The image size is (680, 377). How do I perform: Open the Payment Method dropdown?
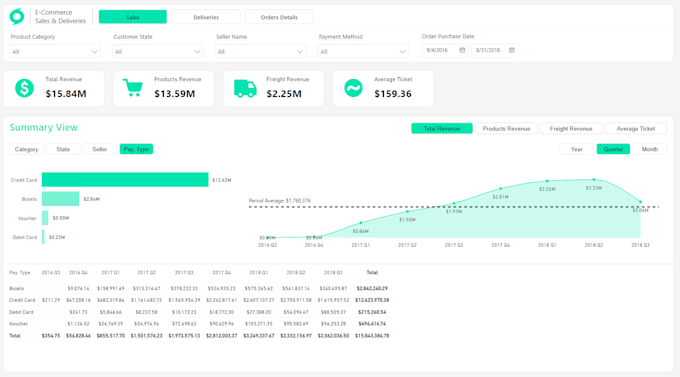pyautogui.click(x=363, y=51)
